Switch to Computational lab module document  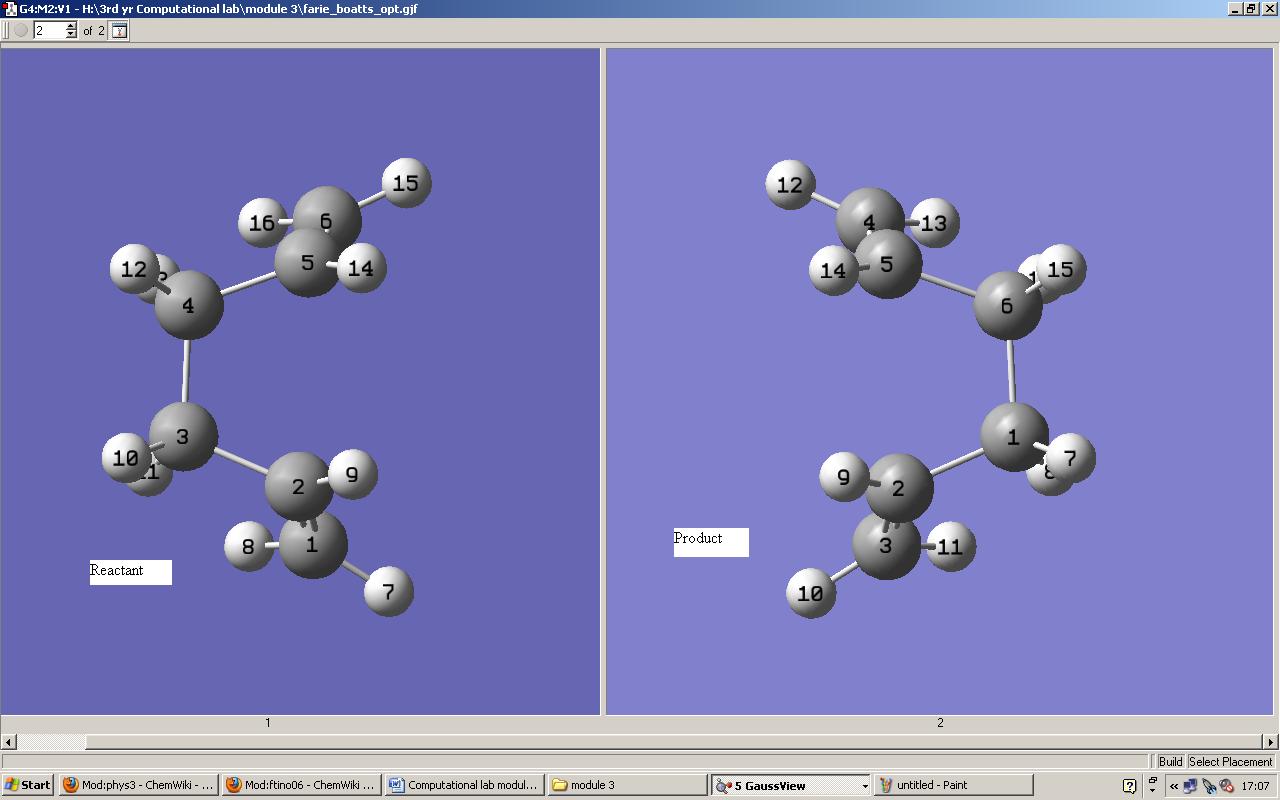(464, 785)
